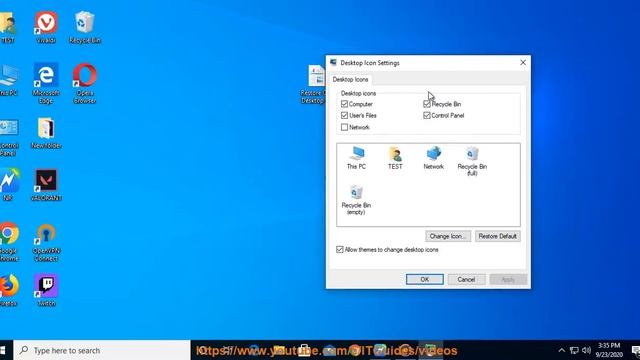
Task: Select the VALORANT desktop shortcut
Action: pyautogui.click(x=46, y=185)
